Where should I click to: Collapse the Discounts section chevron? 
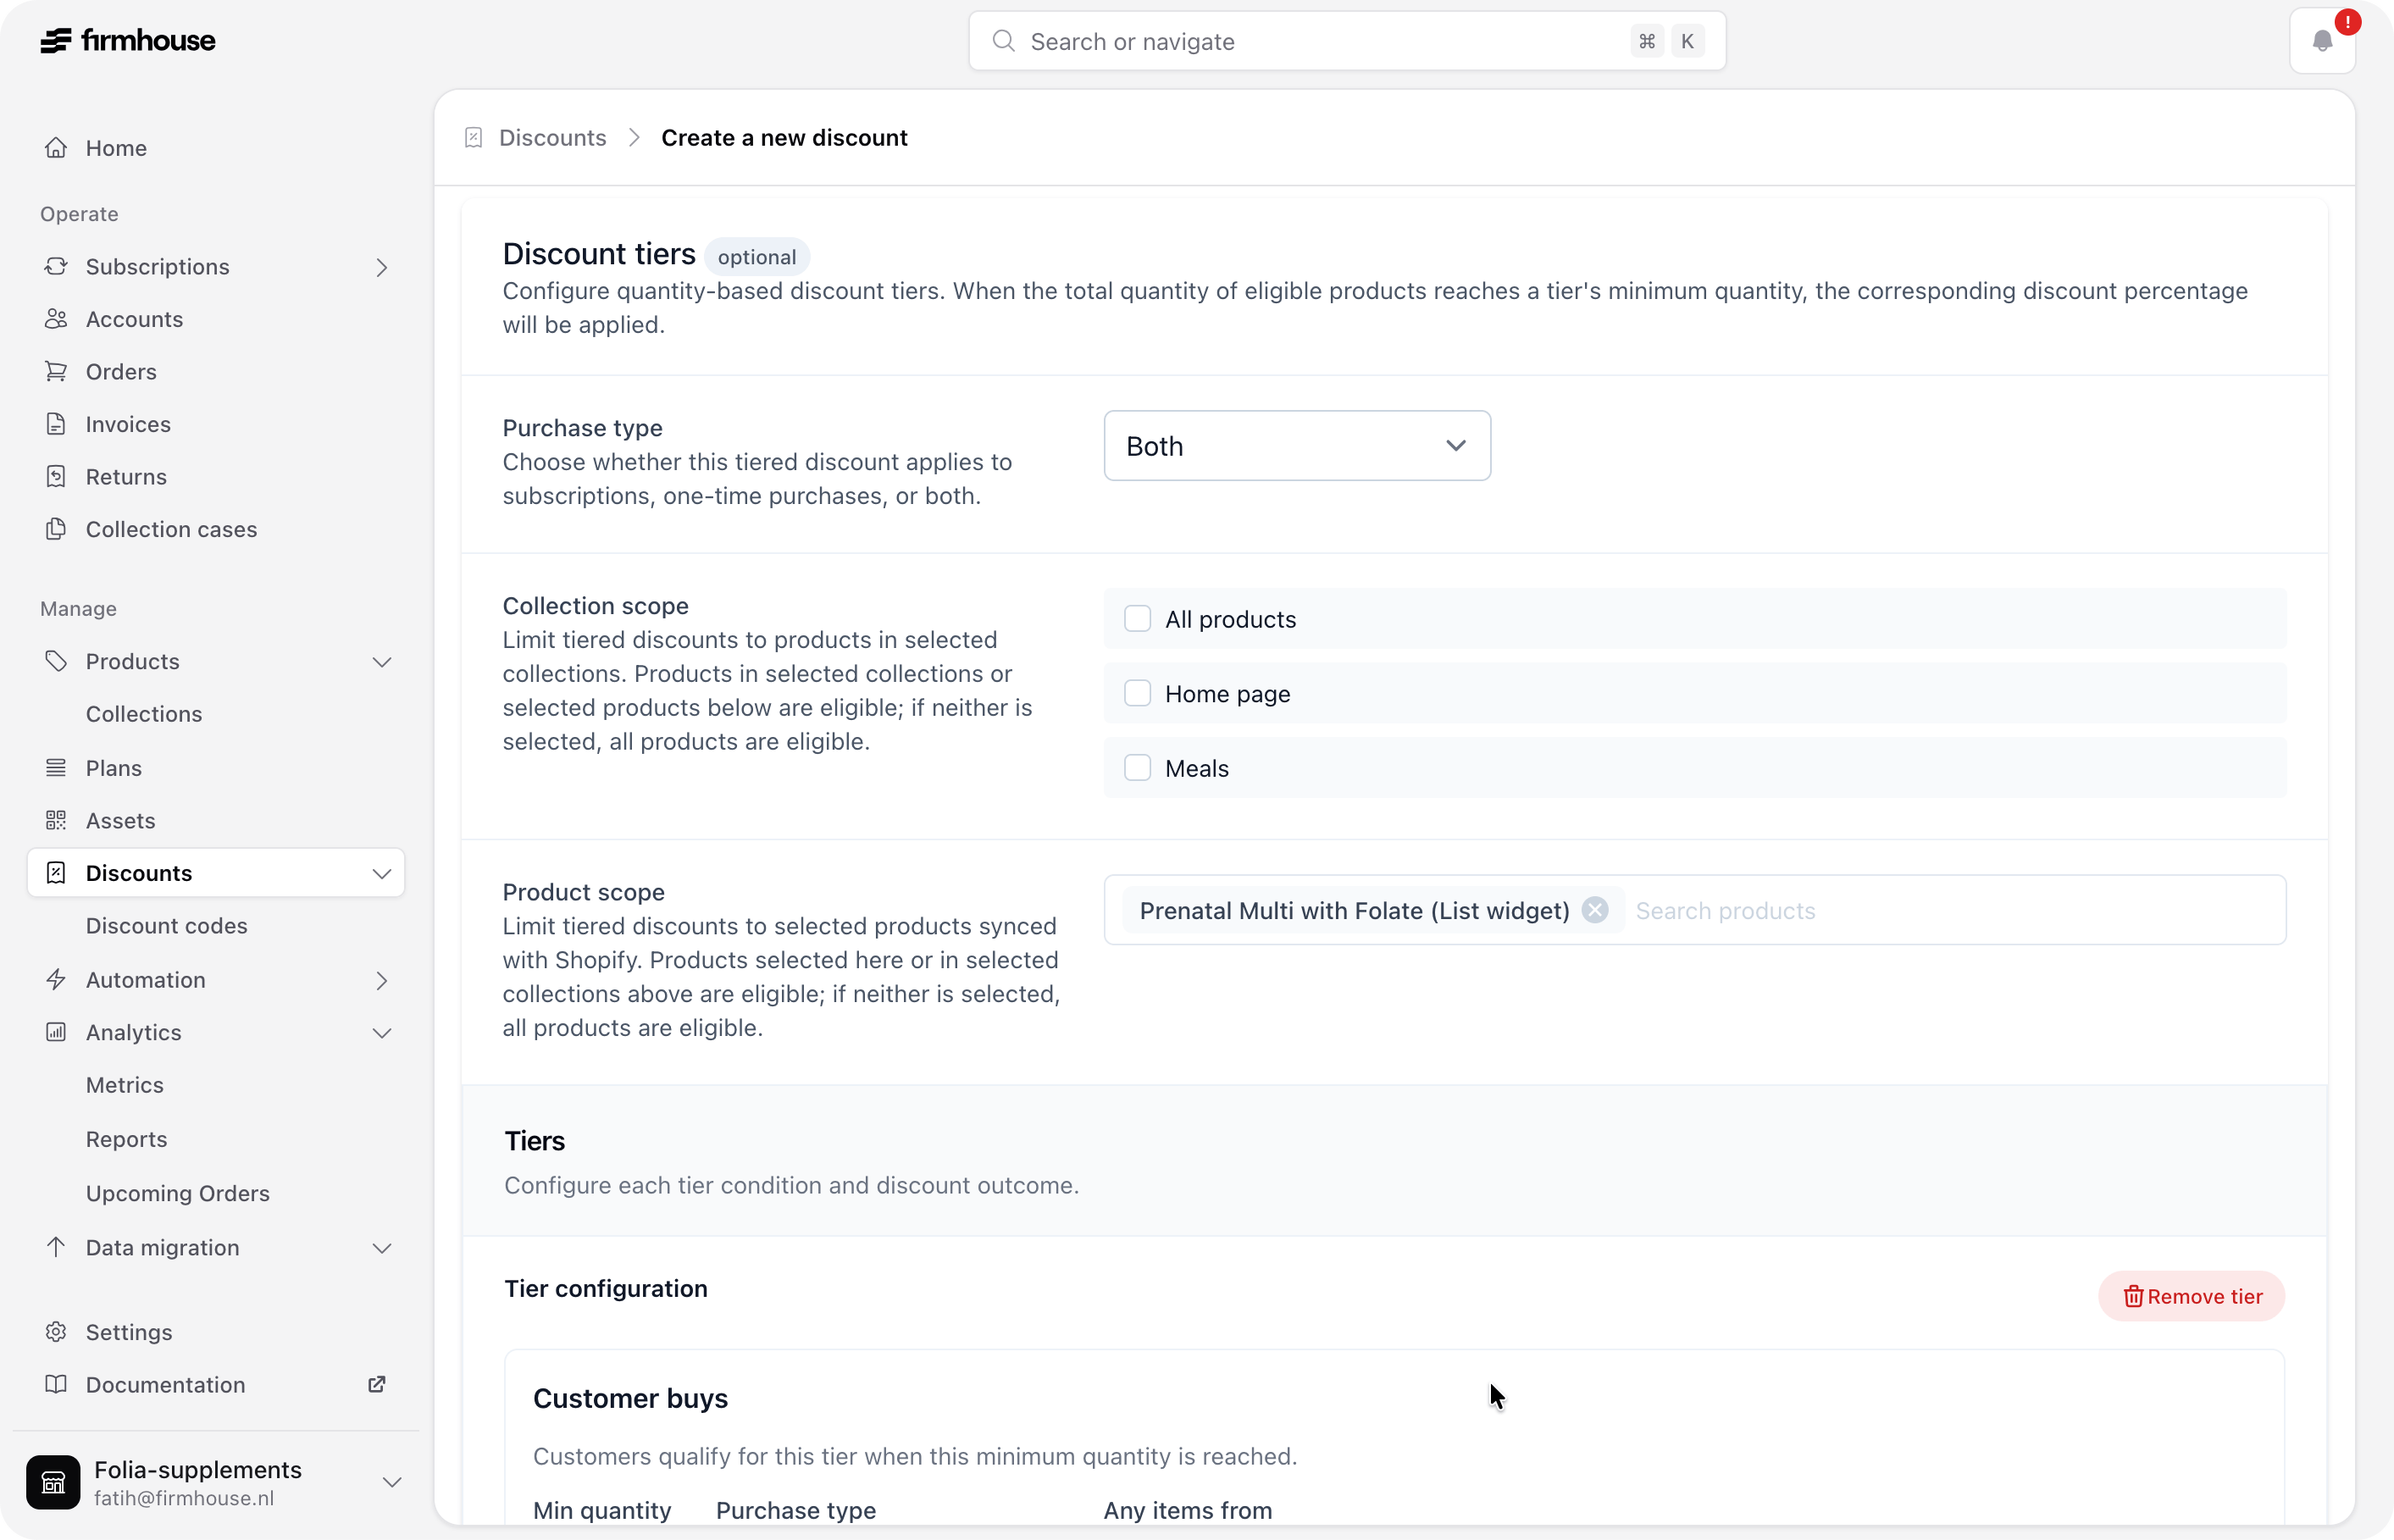pyautogui.click(x=382, y=874)
